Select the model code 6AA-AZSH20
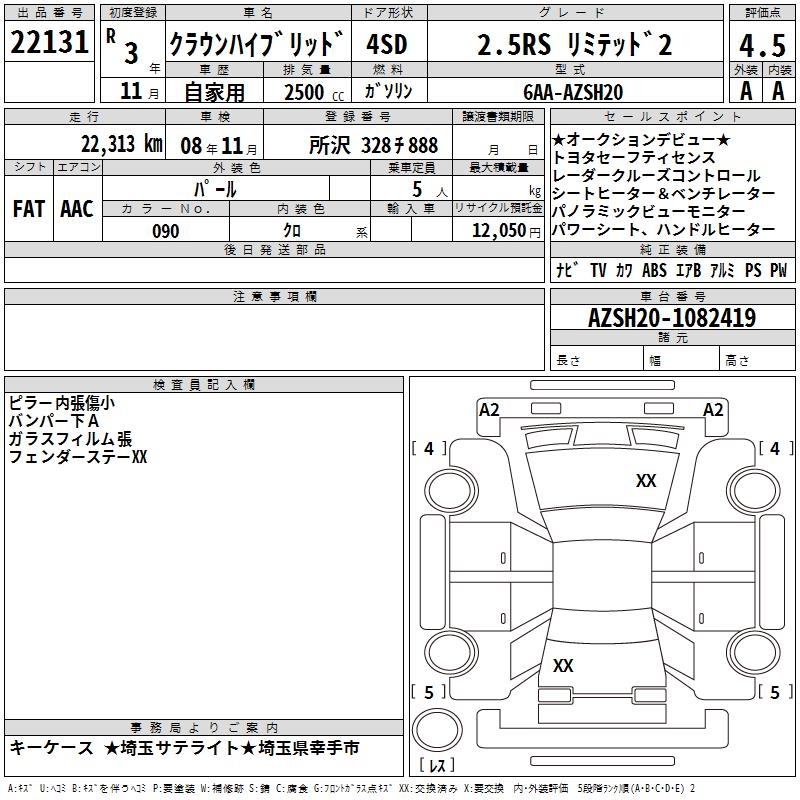The image size is (800, 800). [573, 91]
